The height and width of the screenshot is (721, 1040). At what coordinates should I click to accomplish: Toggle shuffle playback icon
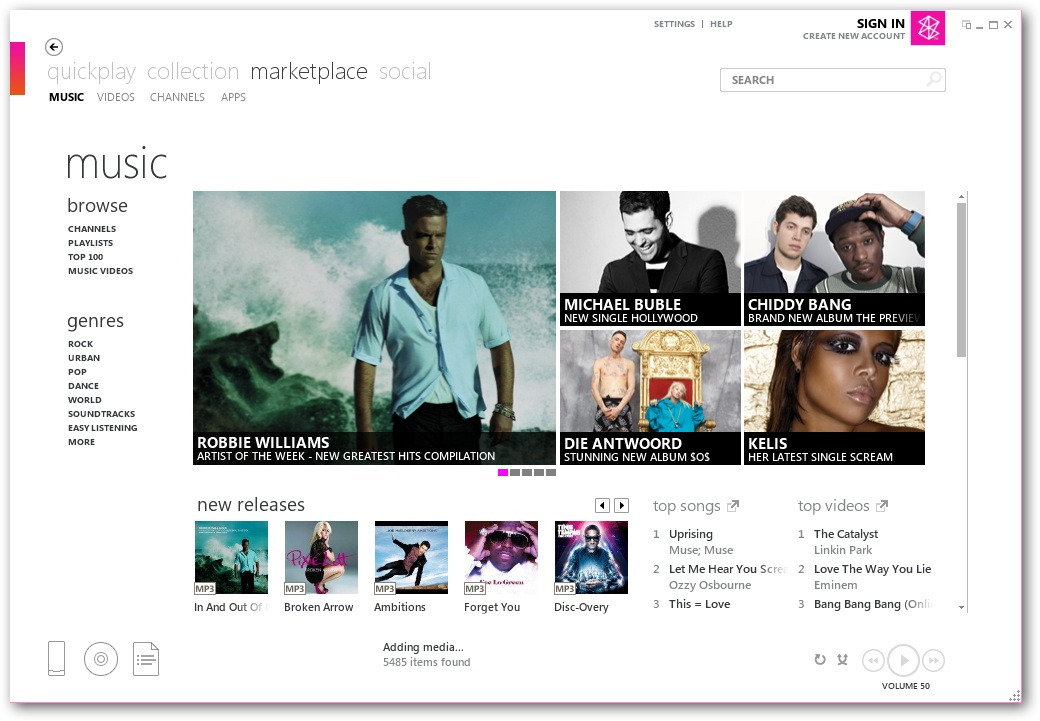[x=842, y=659]
